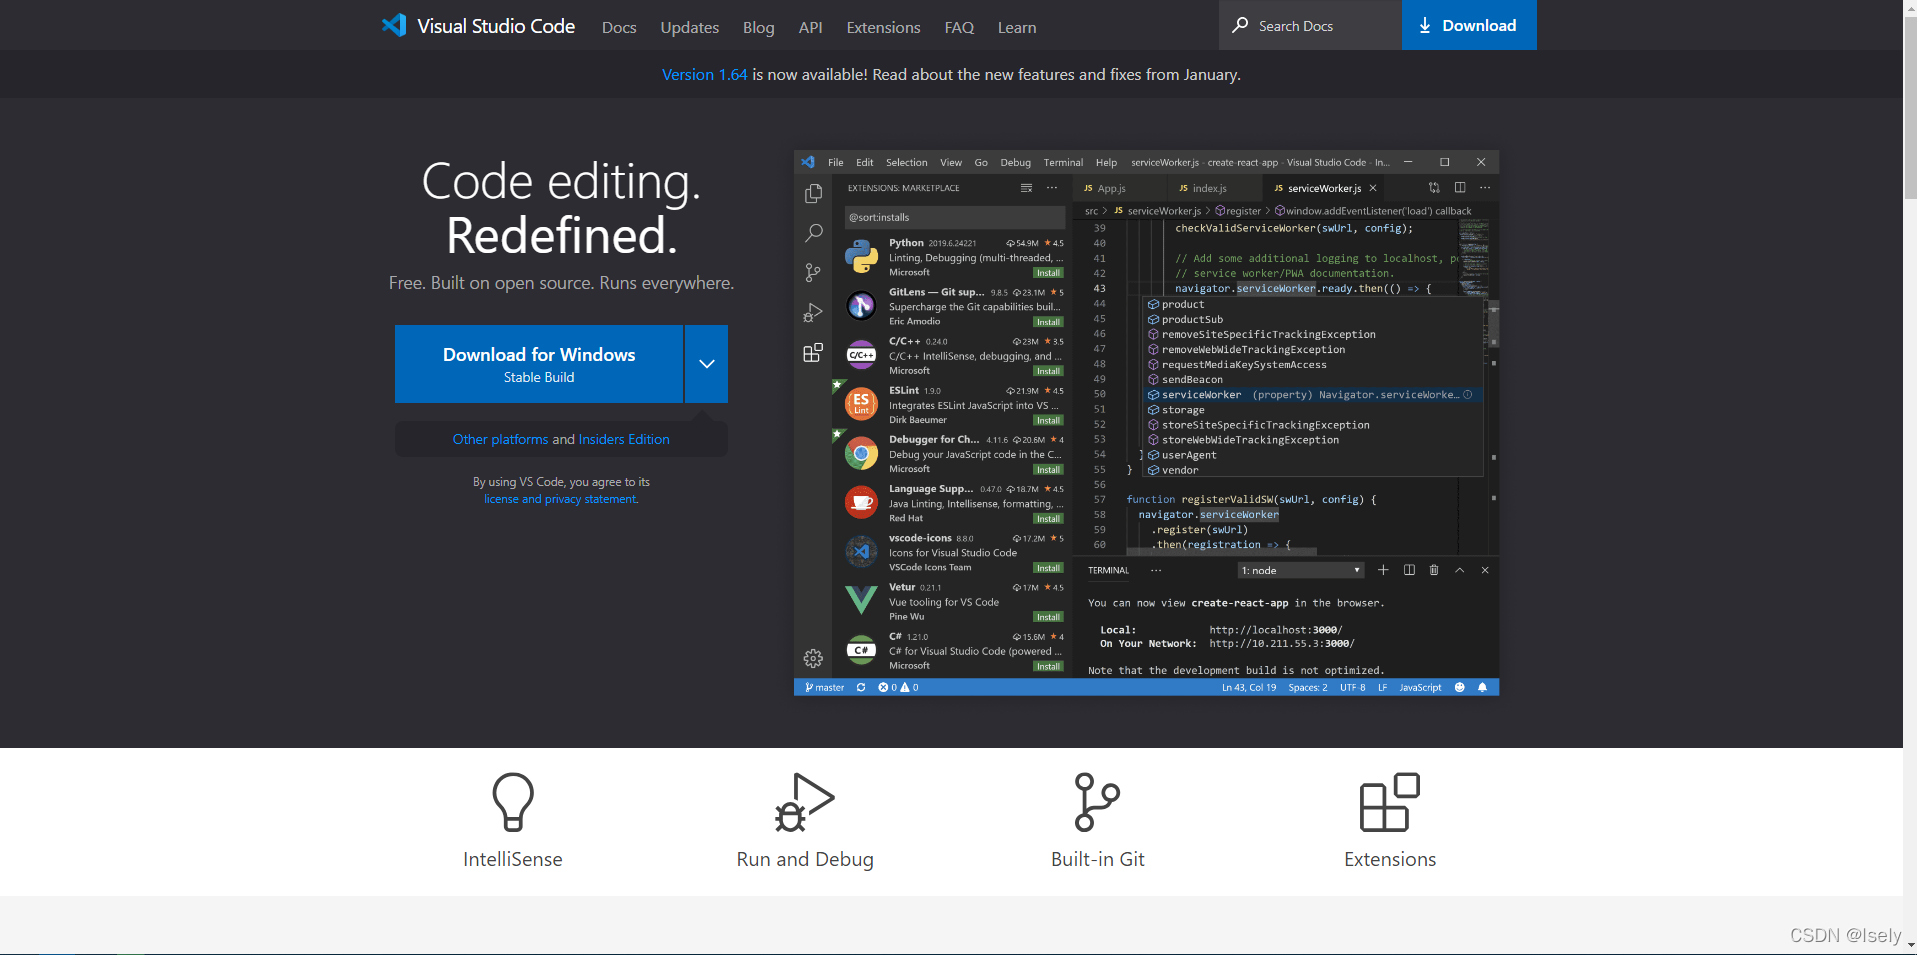Click the IntelliSense label
The height and width of the screenshot is (955, 1917).
(x=513, y=859)
